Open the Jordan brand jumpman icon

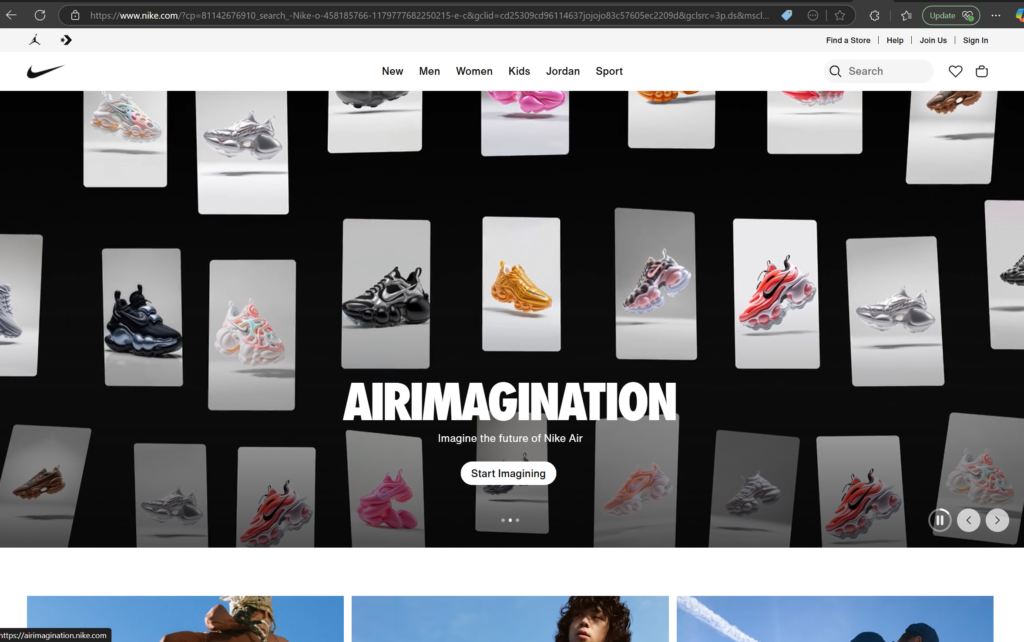click(36, 40)
